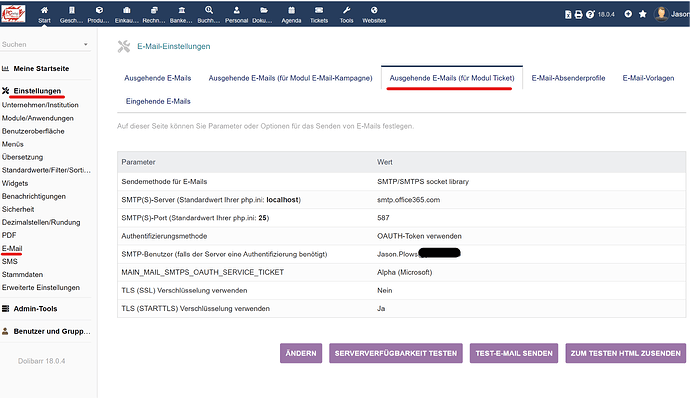690x398 pixels.
Task: Click the ÄNDERN button
Action: [301, 353]
